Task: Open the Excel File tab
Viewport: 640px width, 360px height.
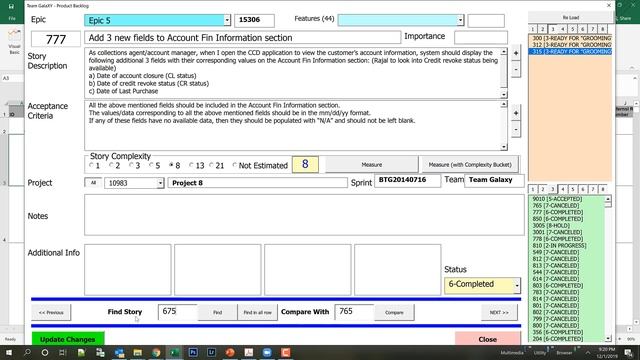Action: (12, 18)
